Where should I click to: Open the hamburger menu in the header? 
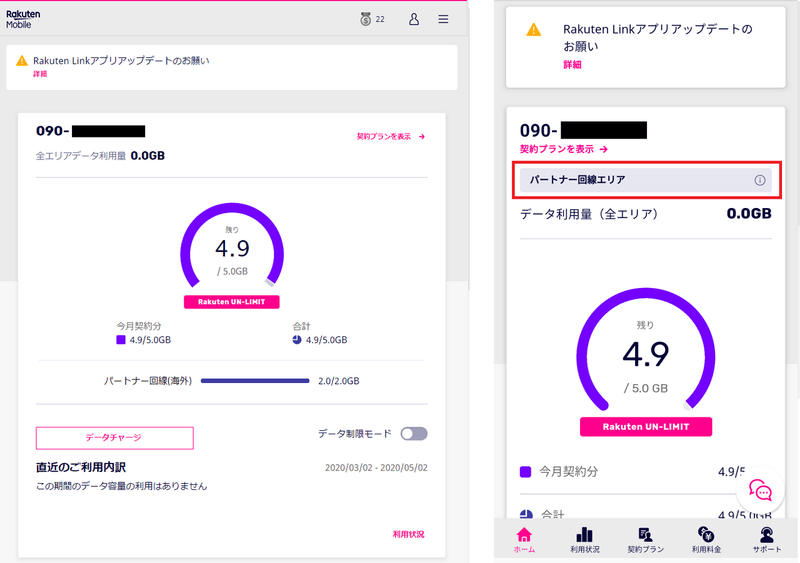[443, 19]
